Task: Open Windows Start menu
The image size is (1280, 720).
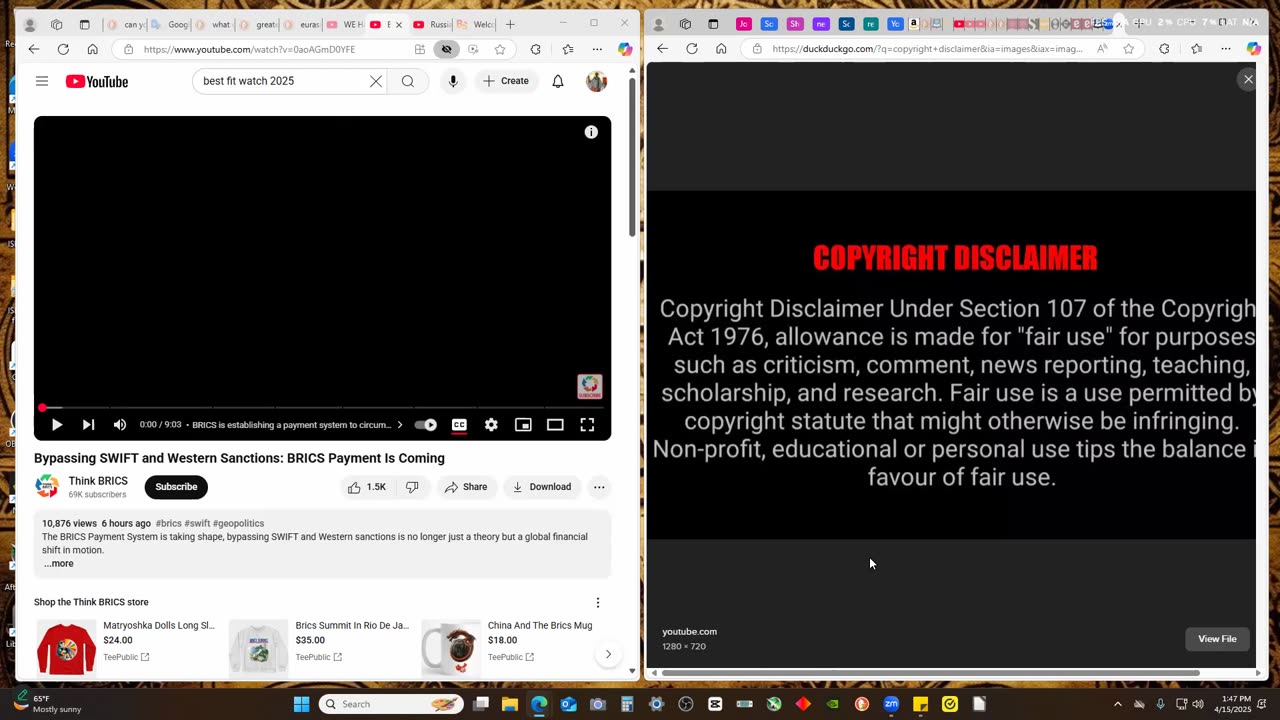Action: [x=301, y=704]
